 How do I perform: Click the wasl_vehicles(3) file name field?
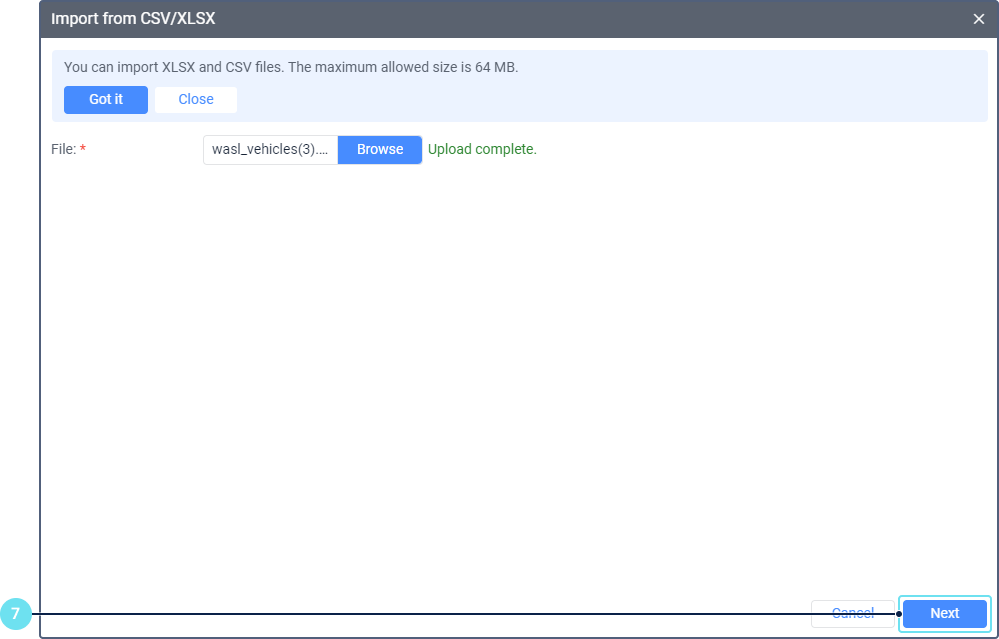click(270, 150)
